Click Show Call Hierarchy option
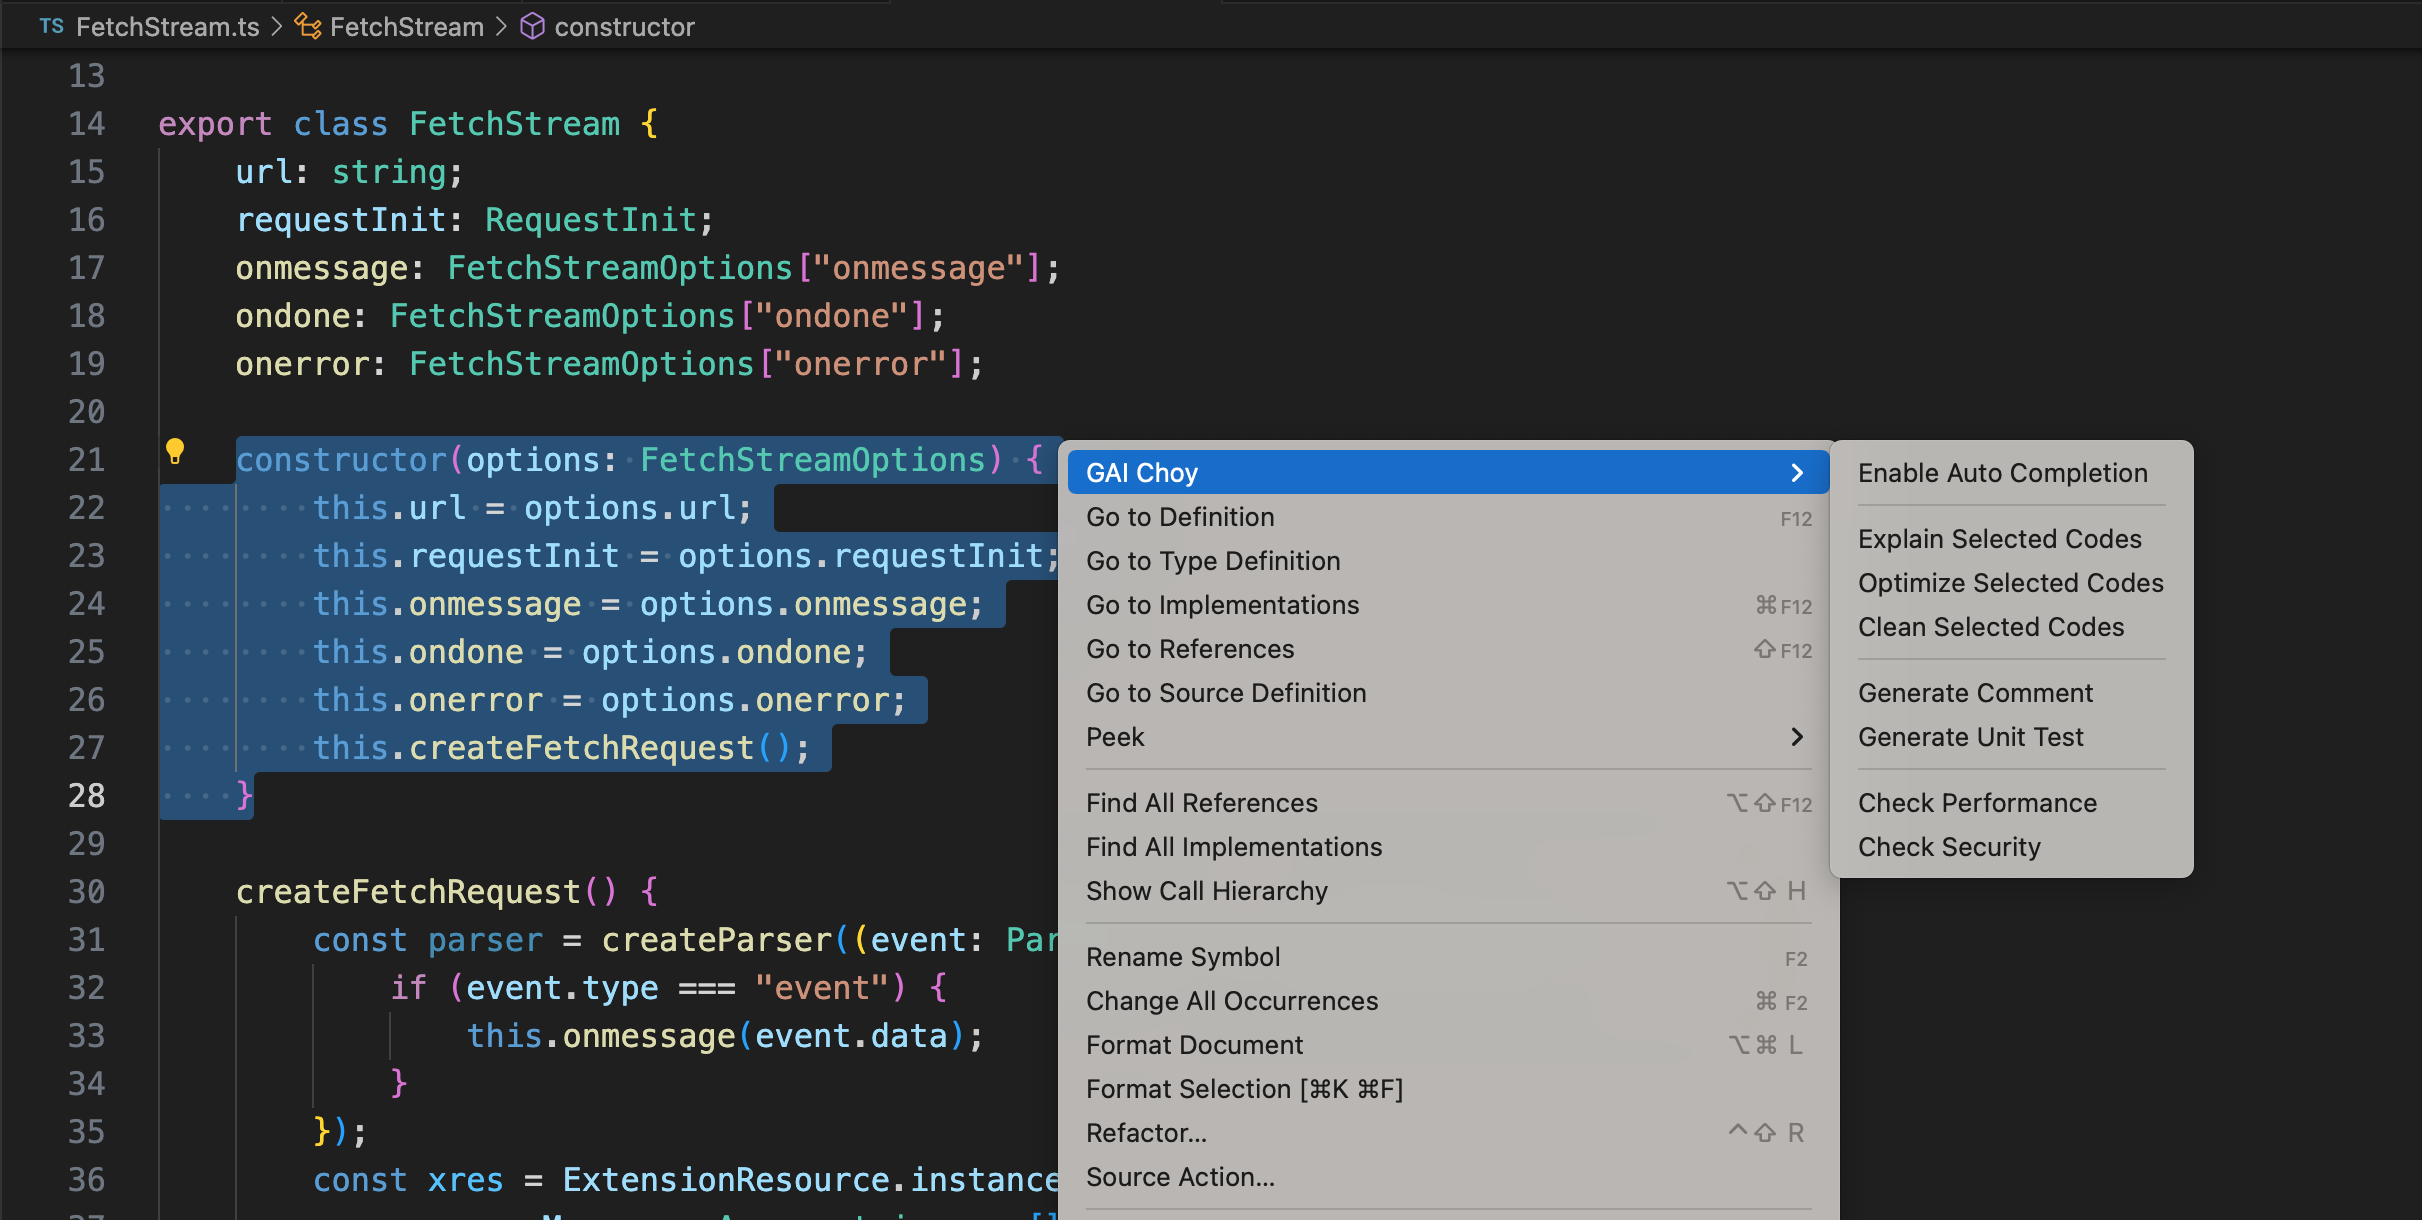This screenshot has height=1220, width=2422. pos(1206,890)
